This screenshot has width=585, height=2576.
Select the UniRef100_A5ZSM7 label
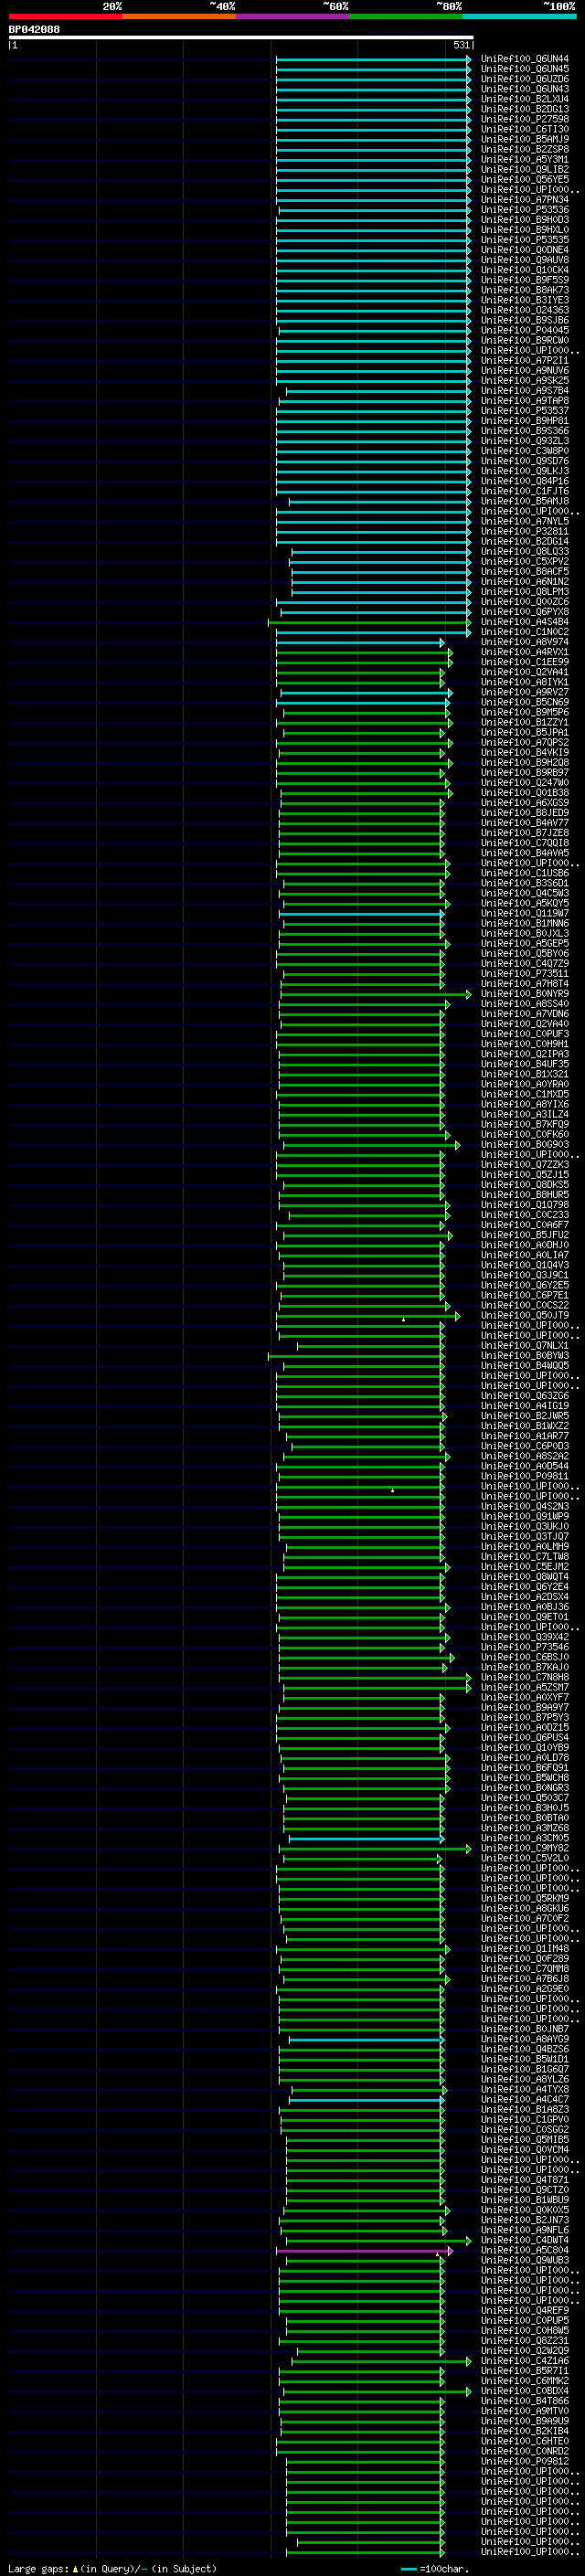coord(525,1688)
